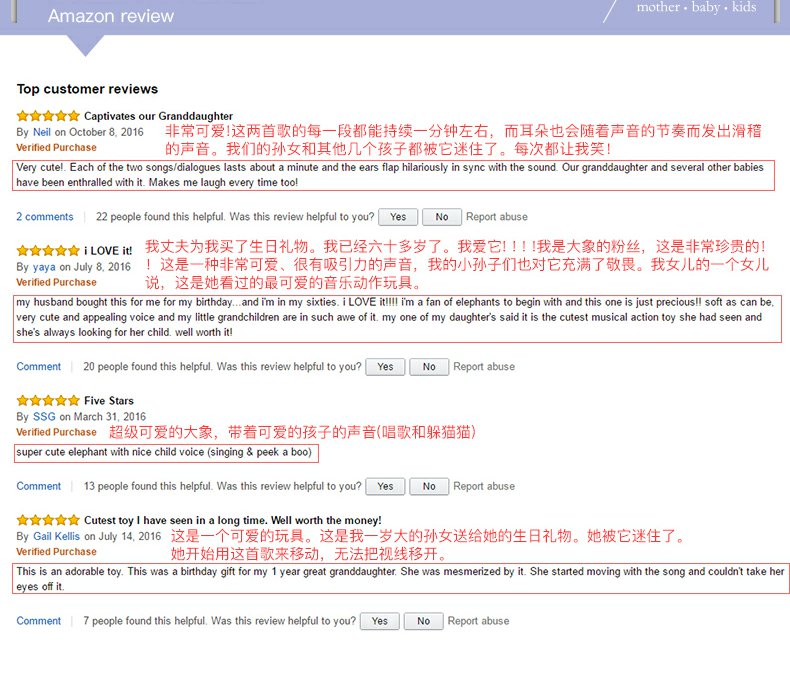Click star rating of "i LOVE it!" review
The height and width of the screenshot is (681, 790).
tap(47, 250)
